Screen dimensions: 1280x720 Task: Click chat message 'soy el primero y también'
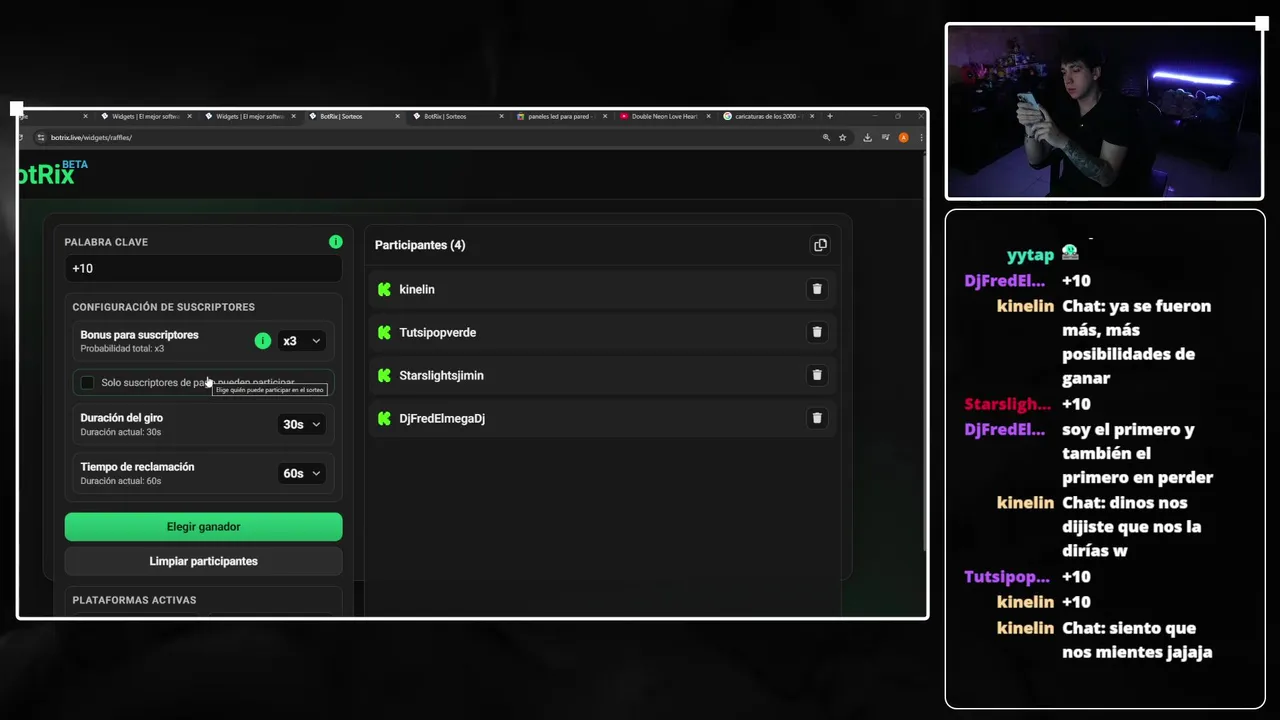pos(1137,453)
